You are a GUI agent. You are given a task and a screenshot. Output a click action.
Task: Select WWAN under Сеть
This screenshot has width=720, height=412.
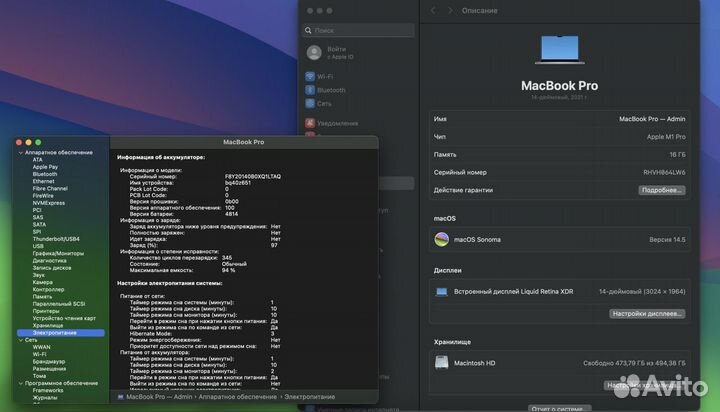(41, 347)
